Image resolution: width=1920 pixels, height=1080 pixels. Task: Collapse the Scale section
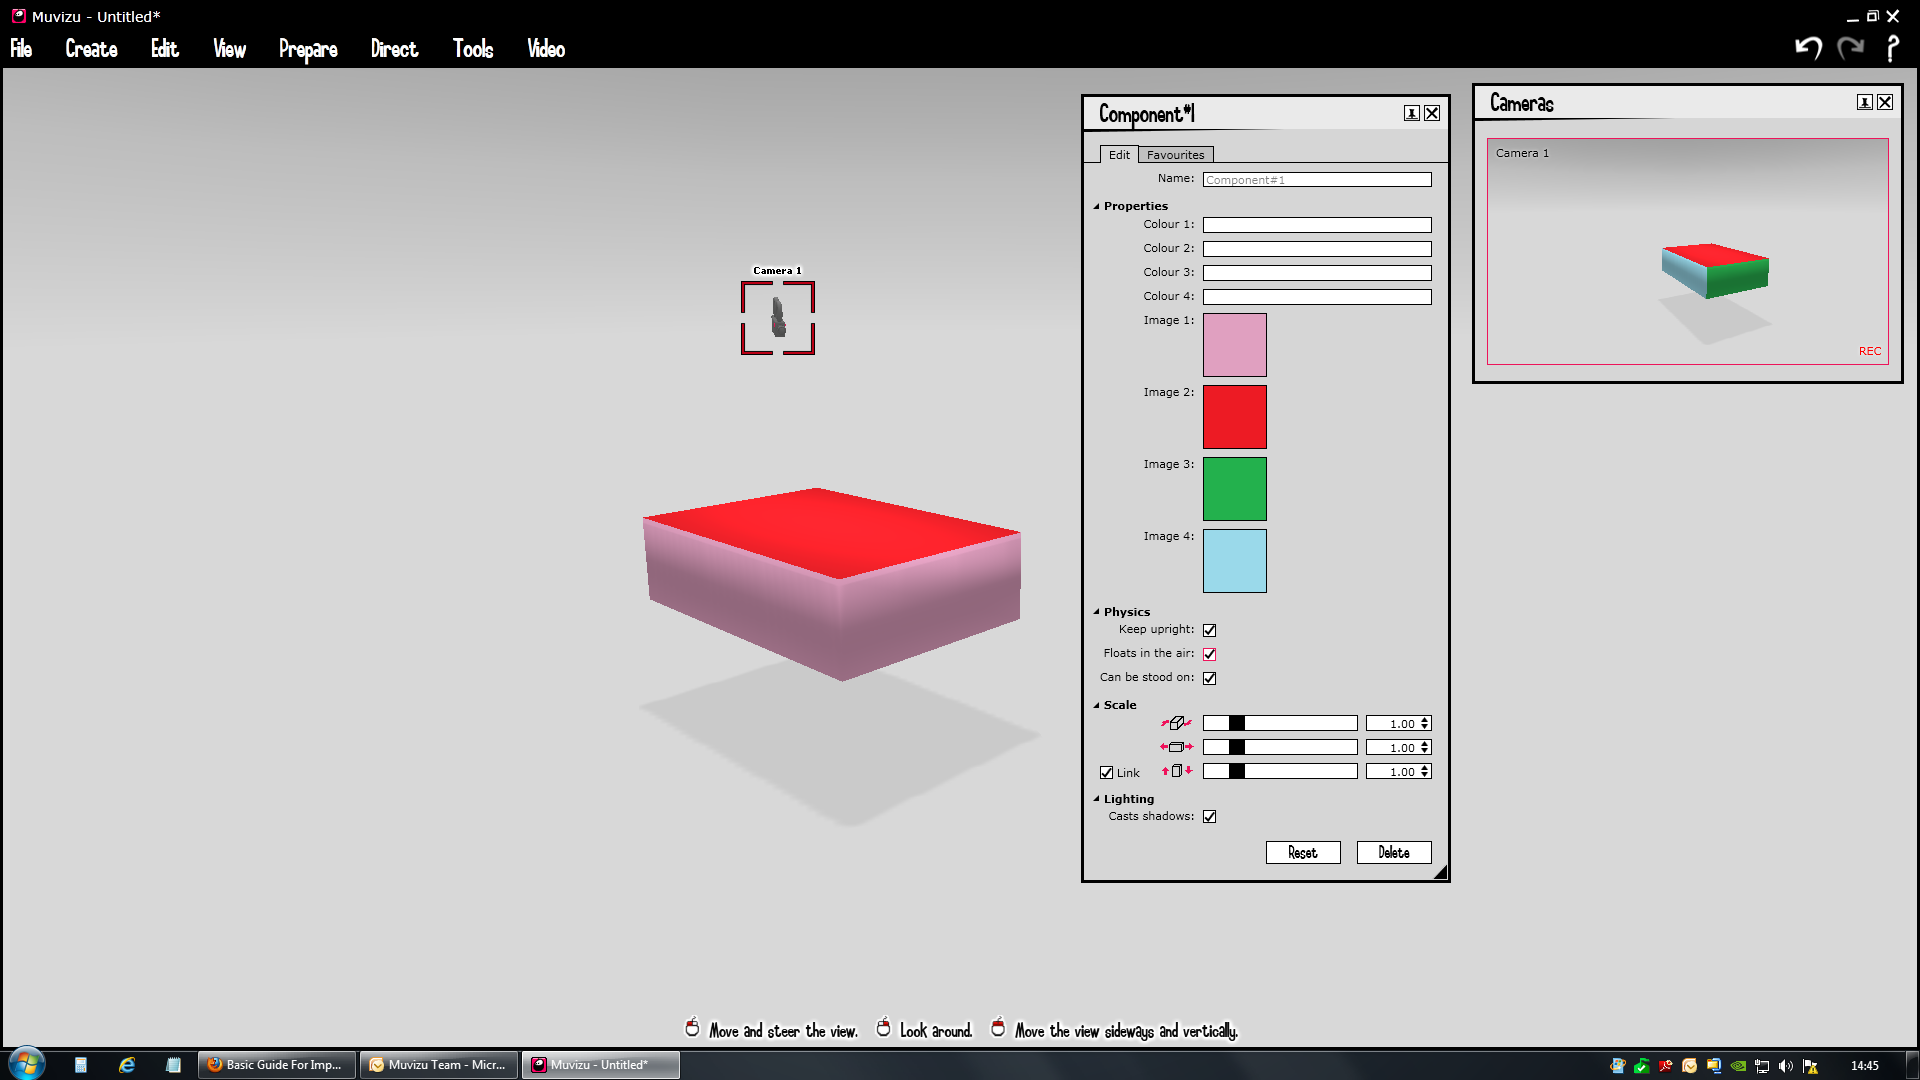point(1096,705)
